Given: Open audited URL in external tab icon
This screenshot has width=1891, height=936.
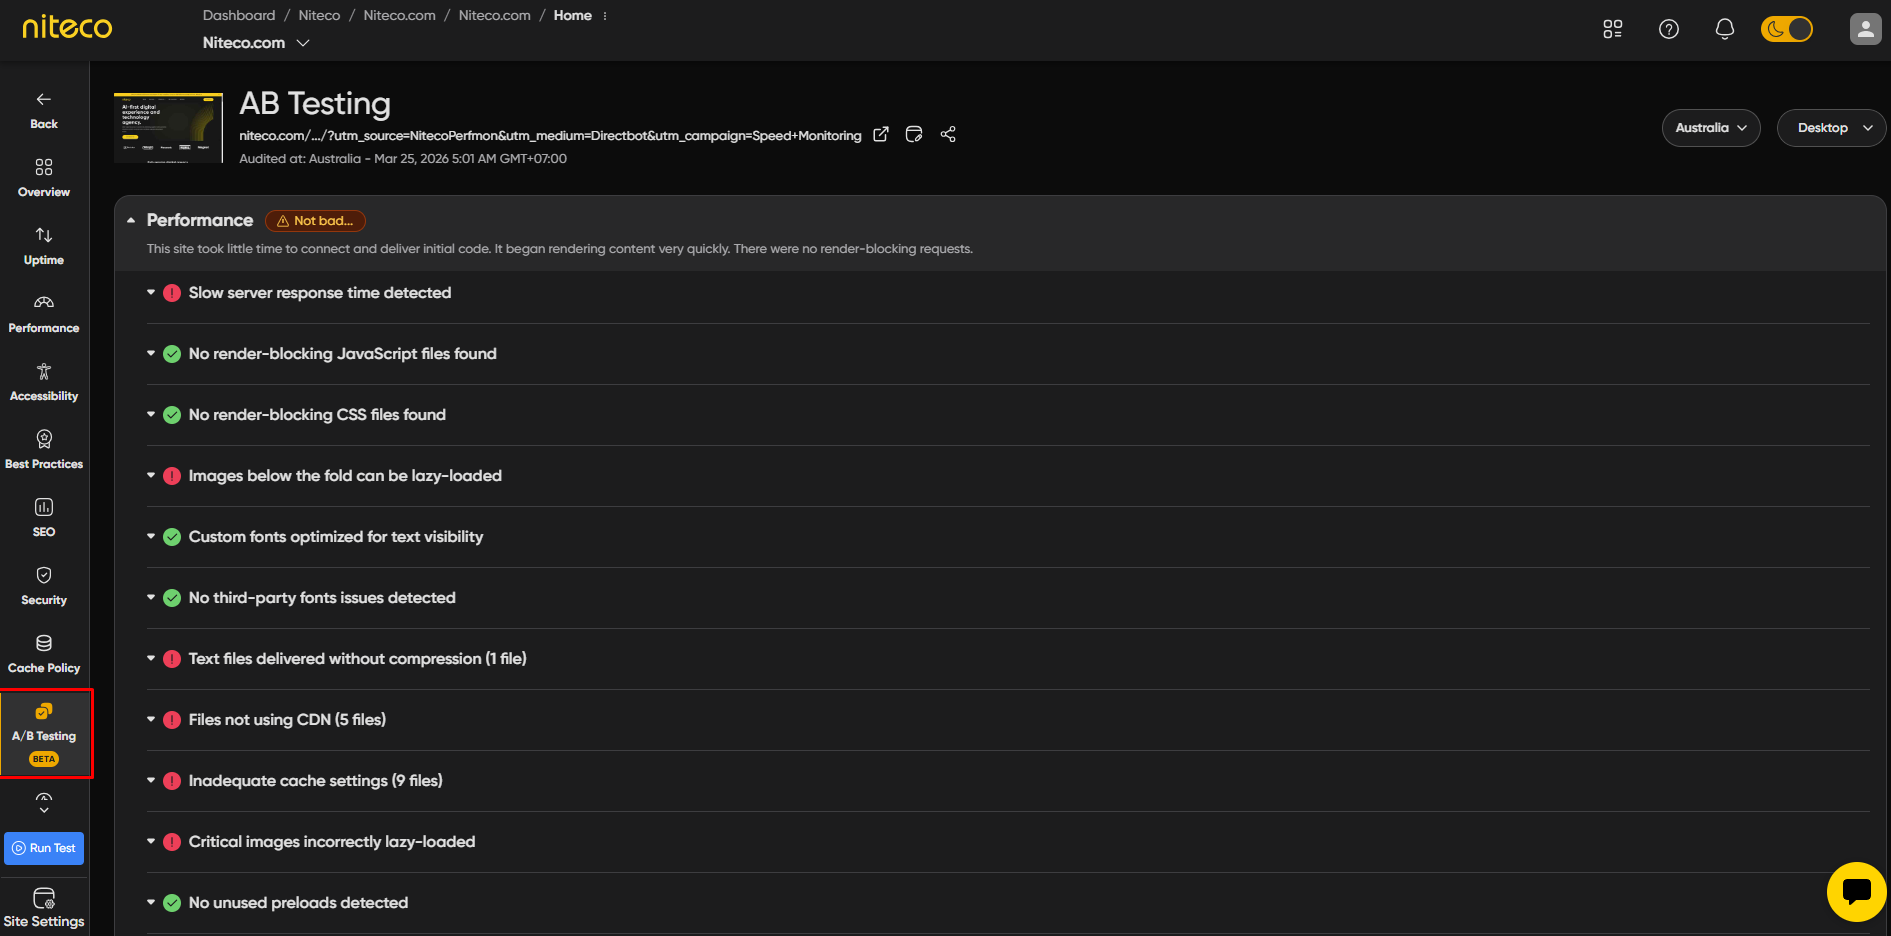Looking at the screenshot, I should tap(881, 134).
